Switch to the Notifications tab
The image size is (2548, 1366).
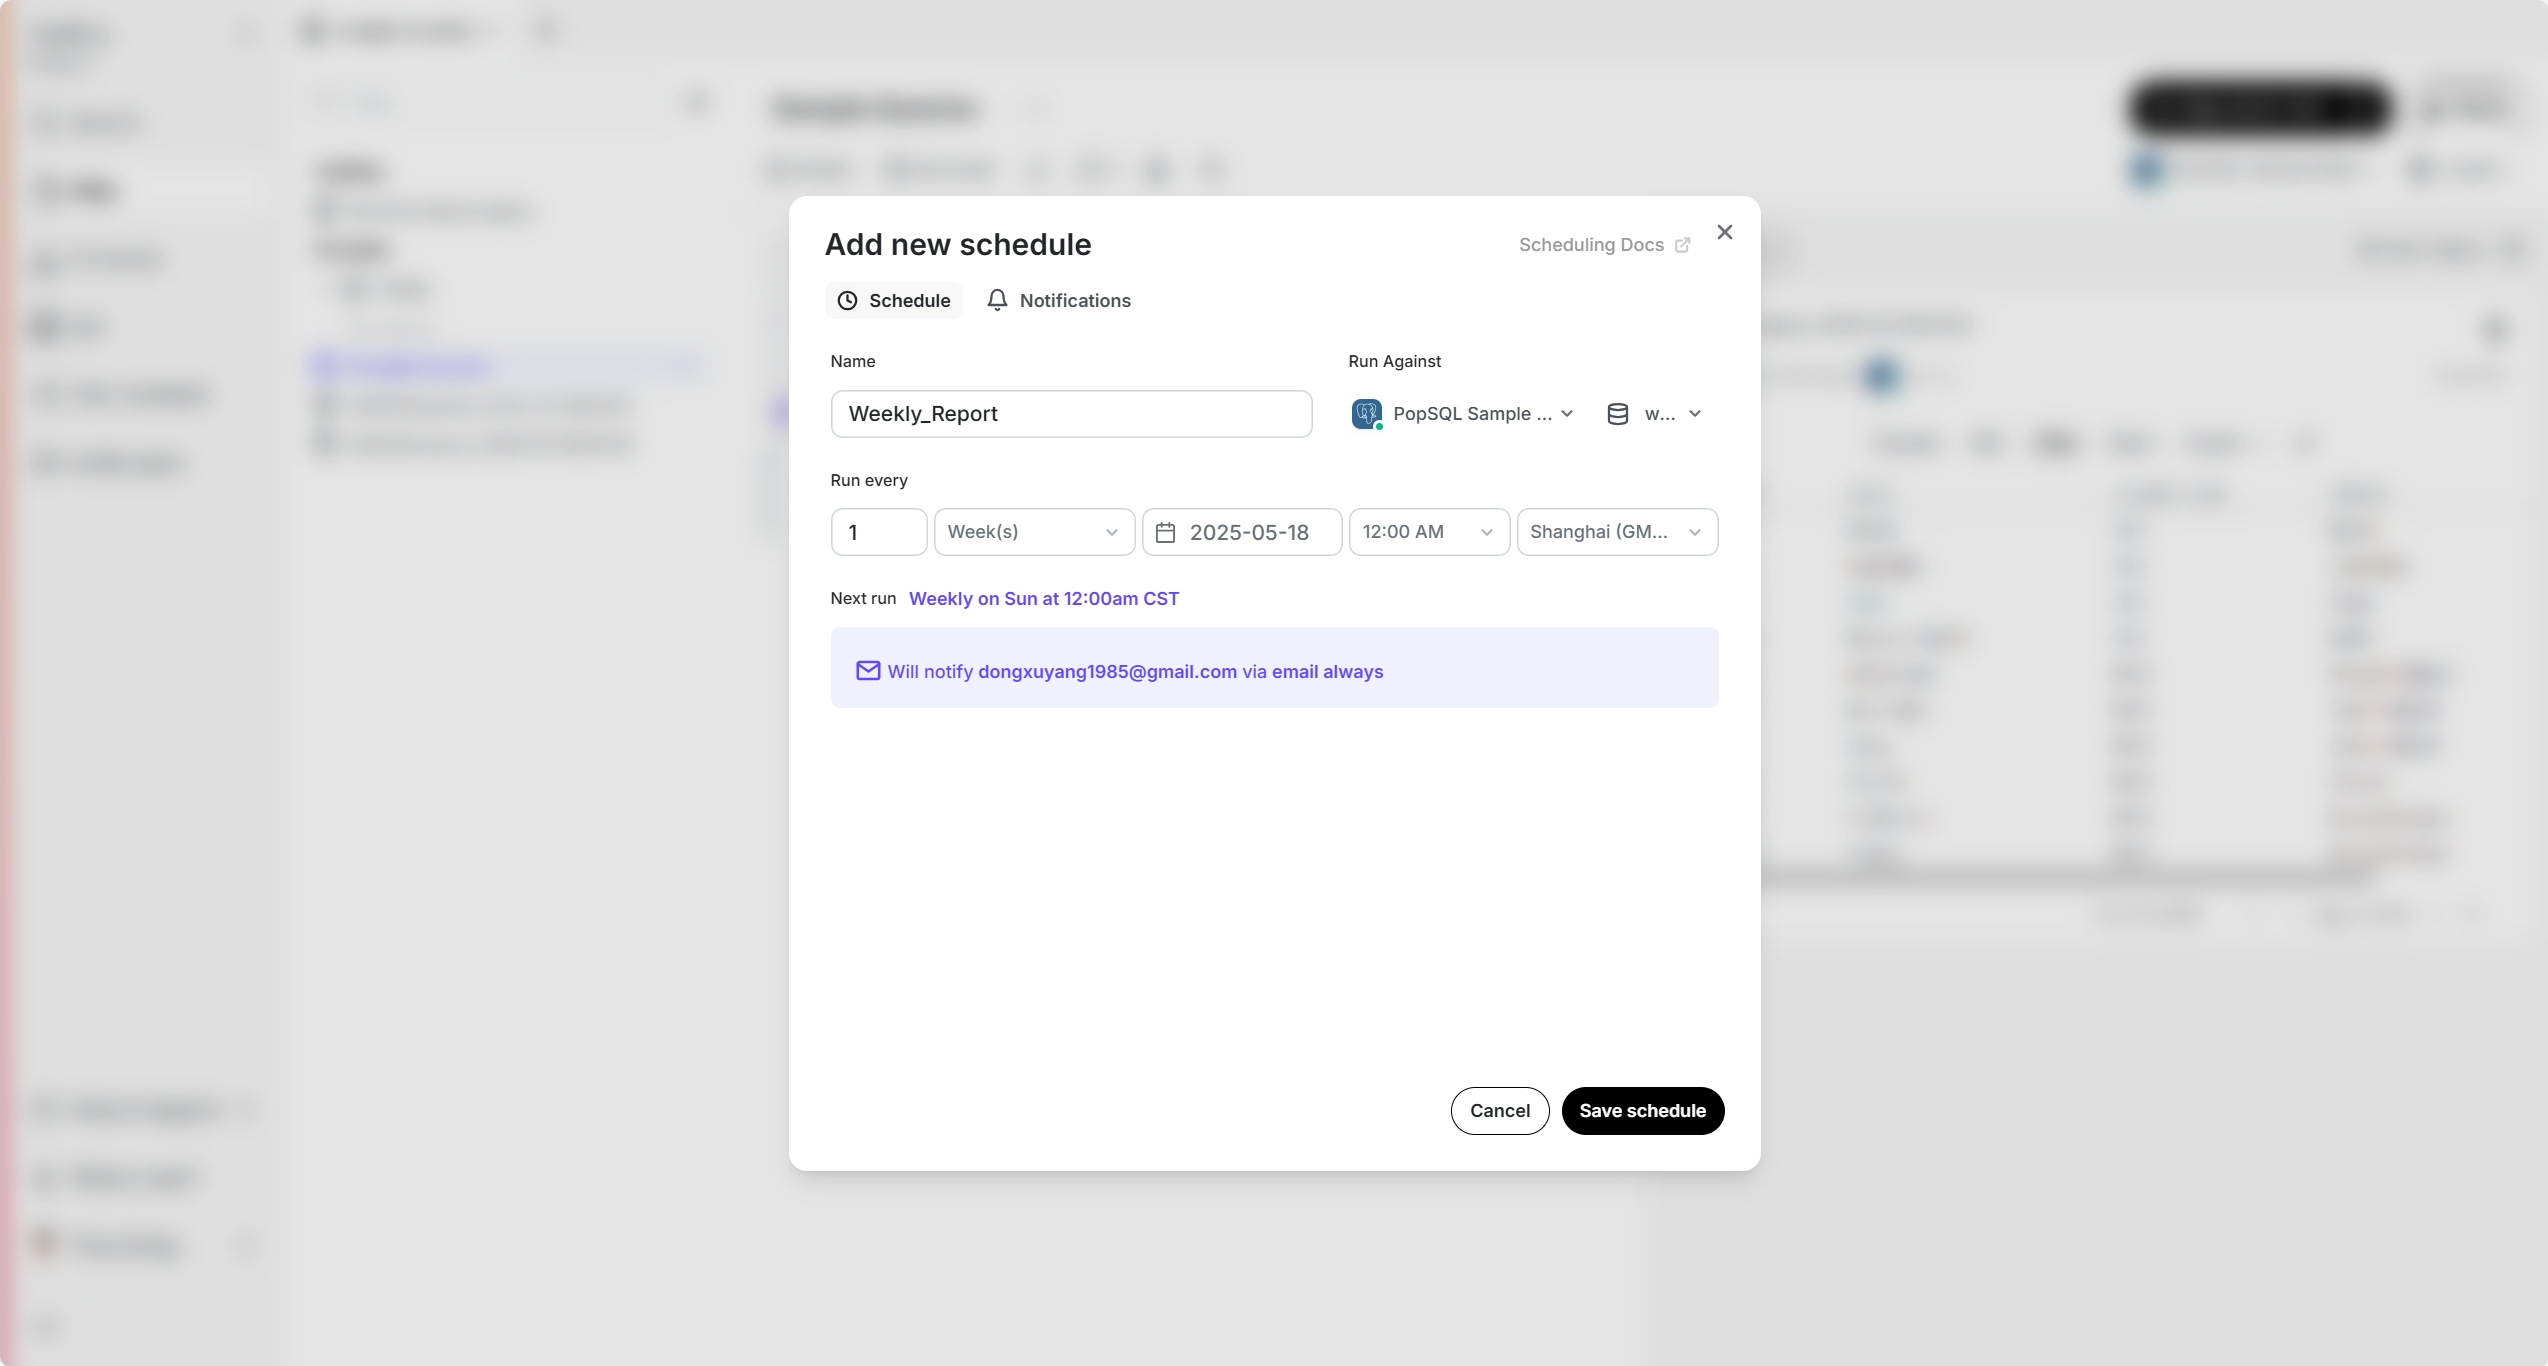(x=1073, y=301)
